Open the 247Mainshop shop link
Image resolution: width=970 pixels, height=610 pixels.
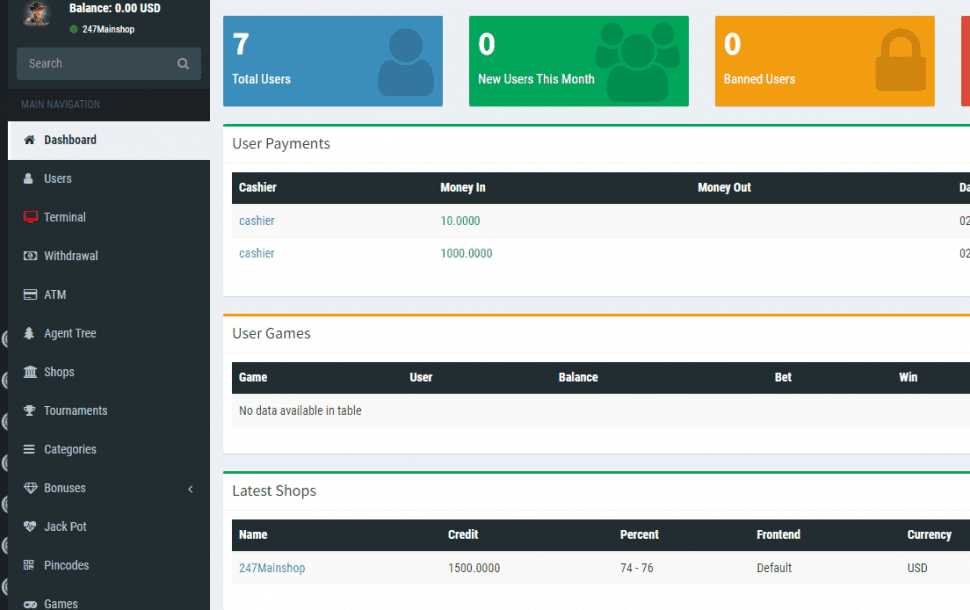pos(272,568)
